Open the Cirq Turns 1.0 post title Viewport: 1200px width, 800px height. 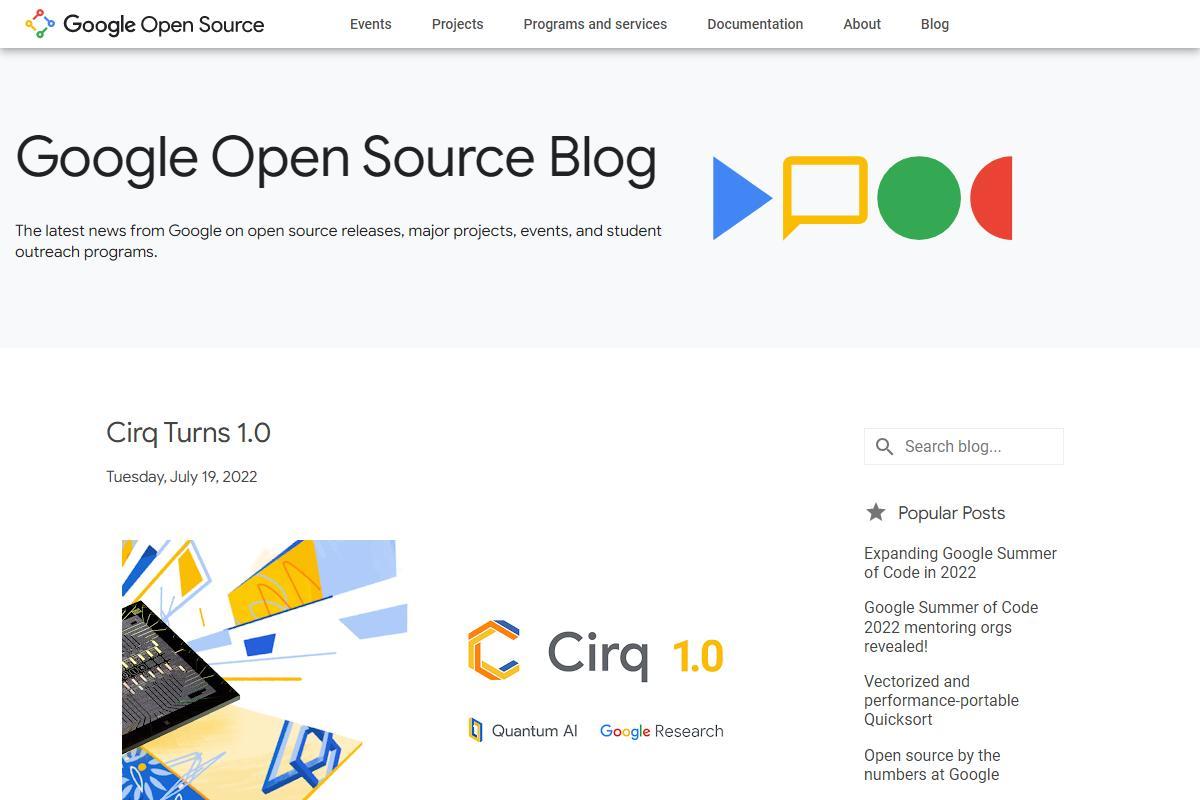(x=189, y=433)
